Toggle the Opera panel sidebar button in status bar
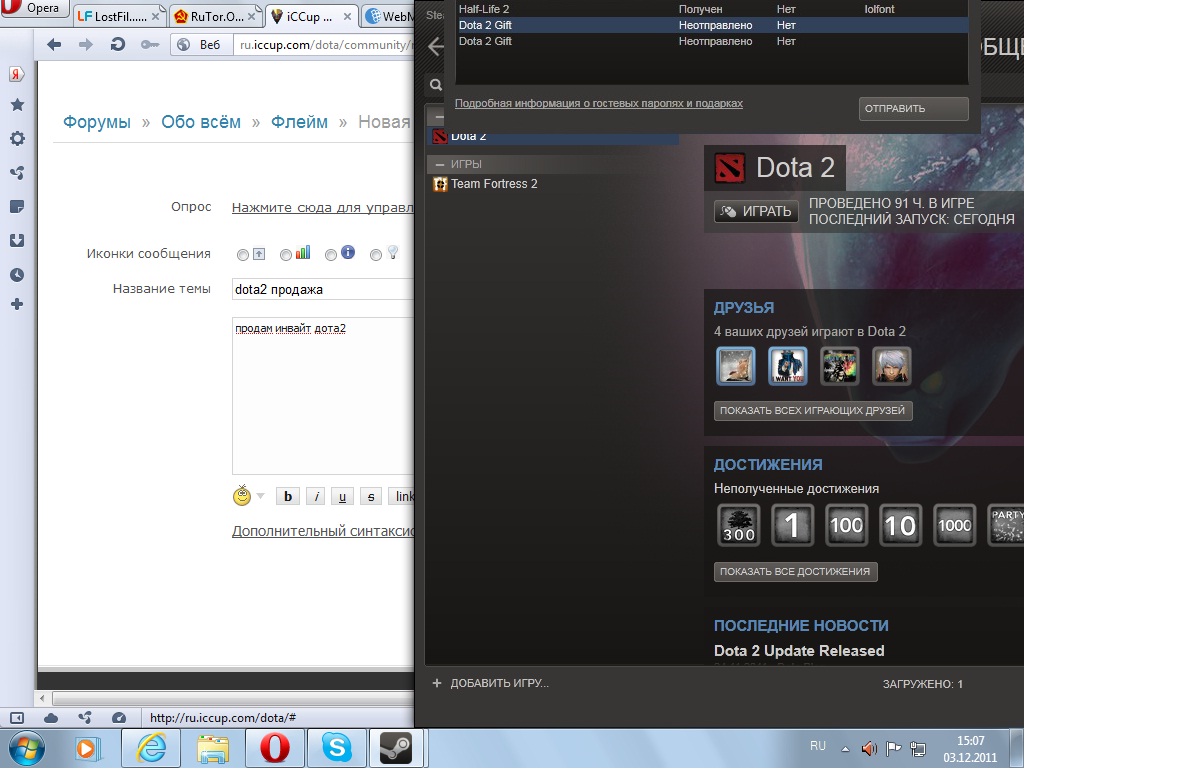Image resolution: width=1200 pixels, height=772 pixels. click(17, 718)
